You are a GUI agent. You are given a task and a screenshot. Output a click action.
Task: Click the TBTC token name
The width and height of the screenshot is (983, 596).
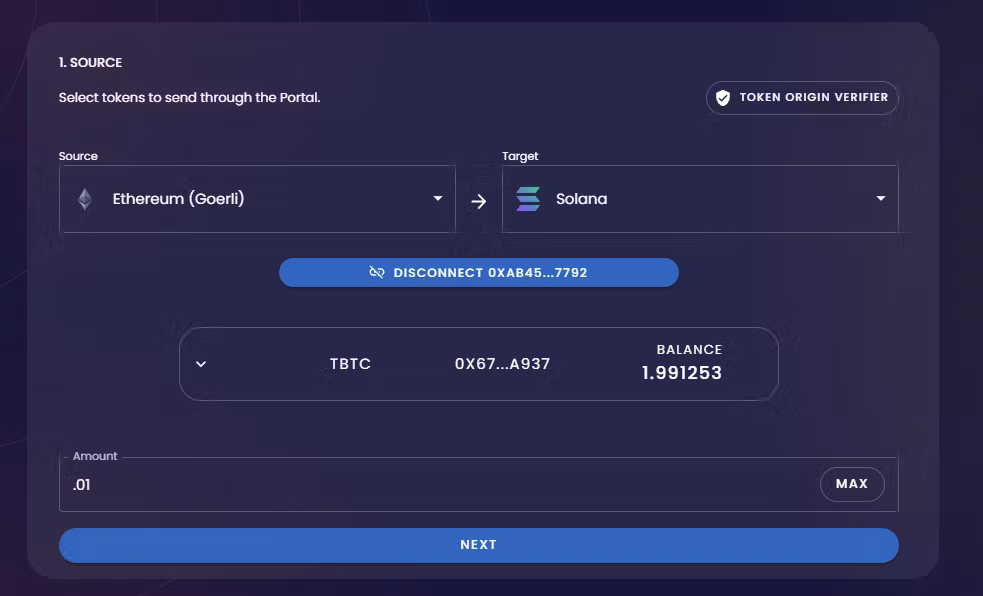tap(349, 363)
